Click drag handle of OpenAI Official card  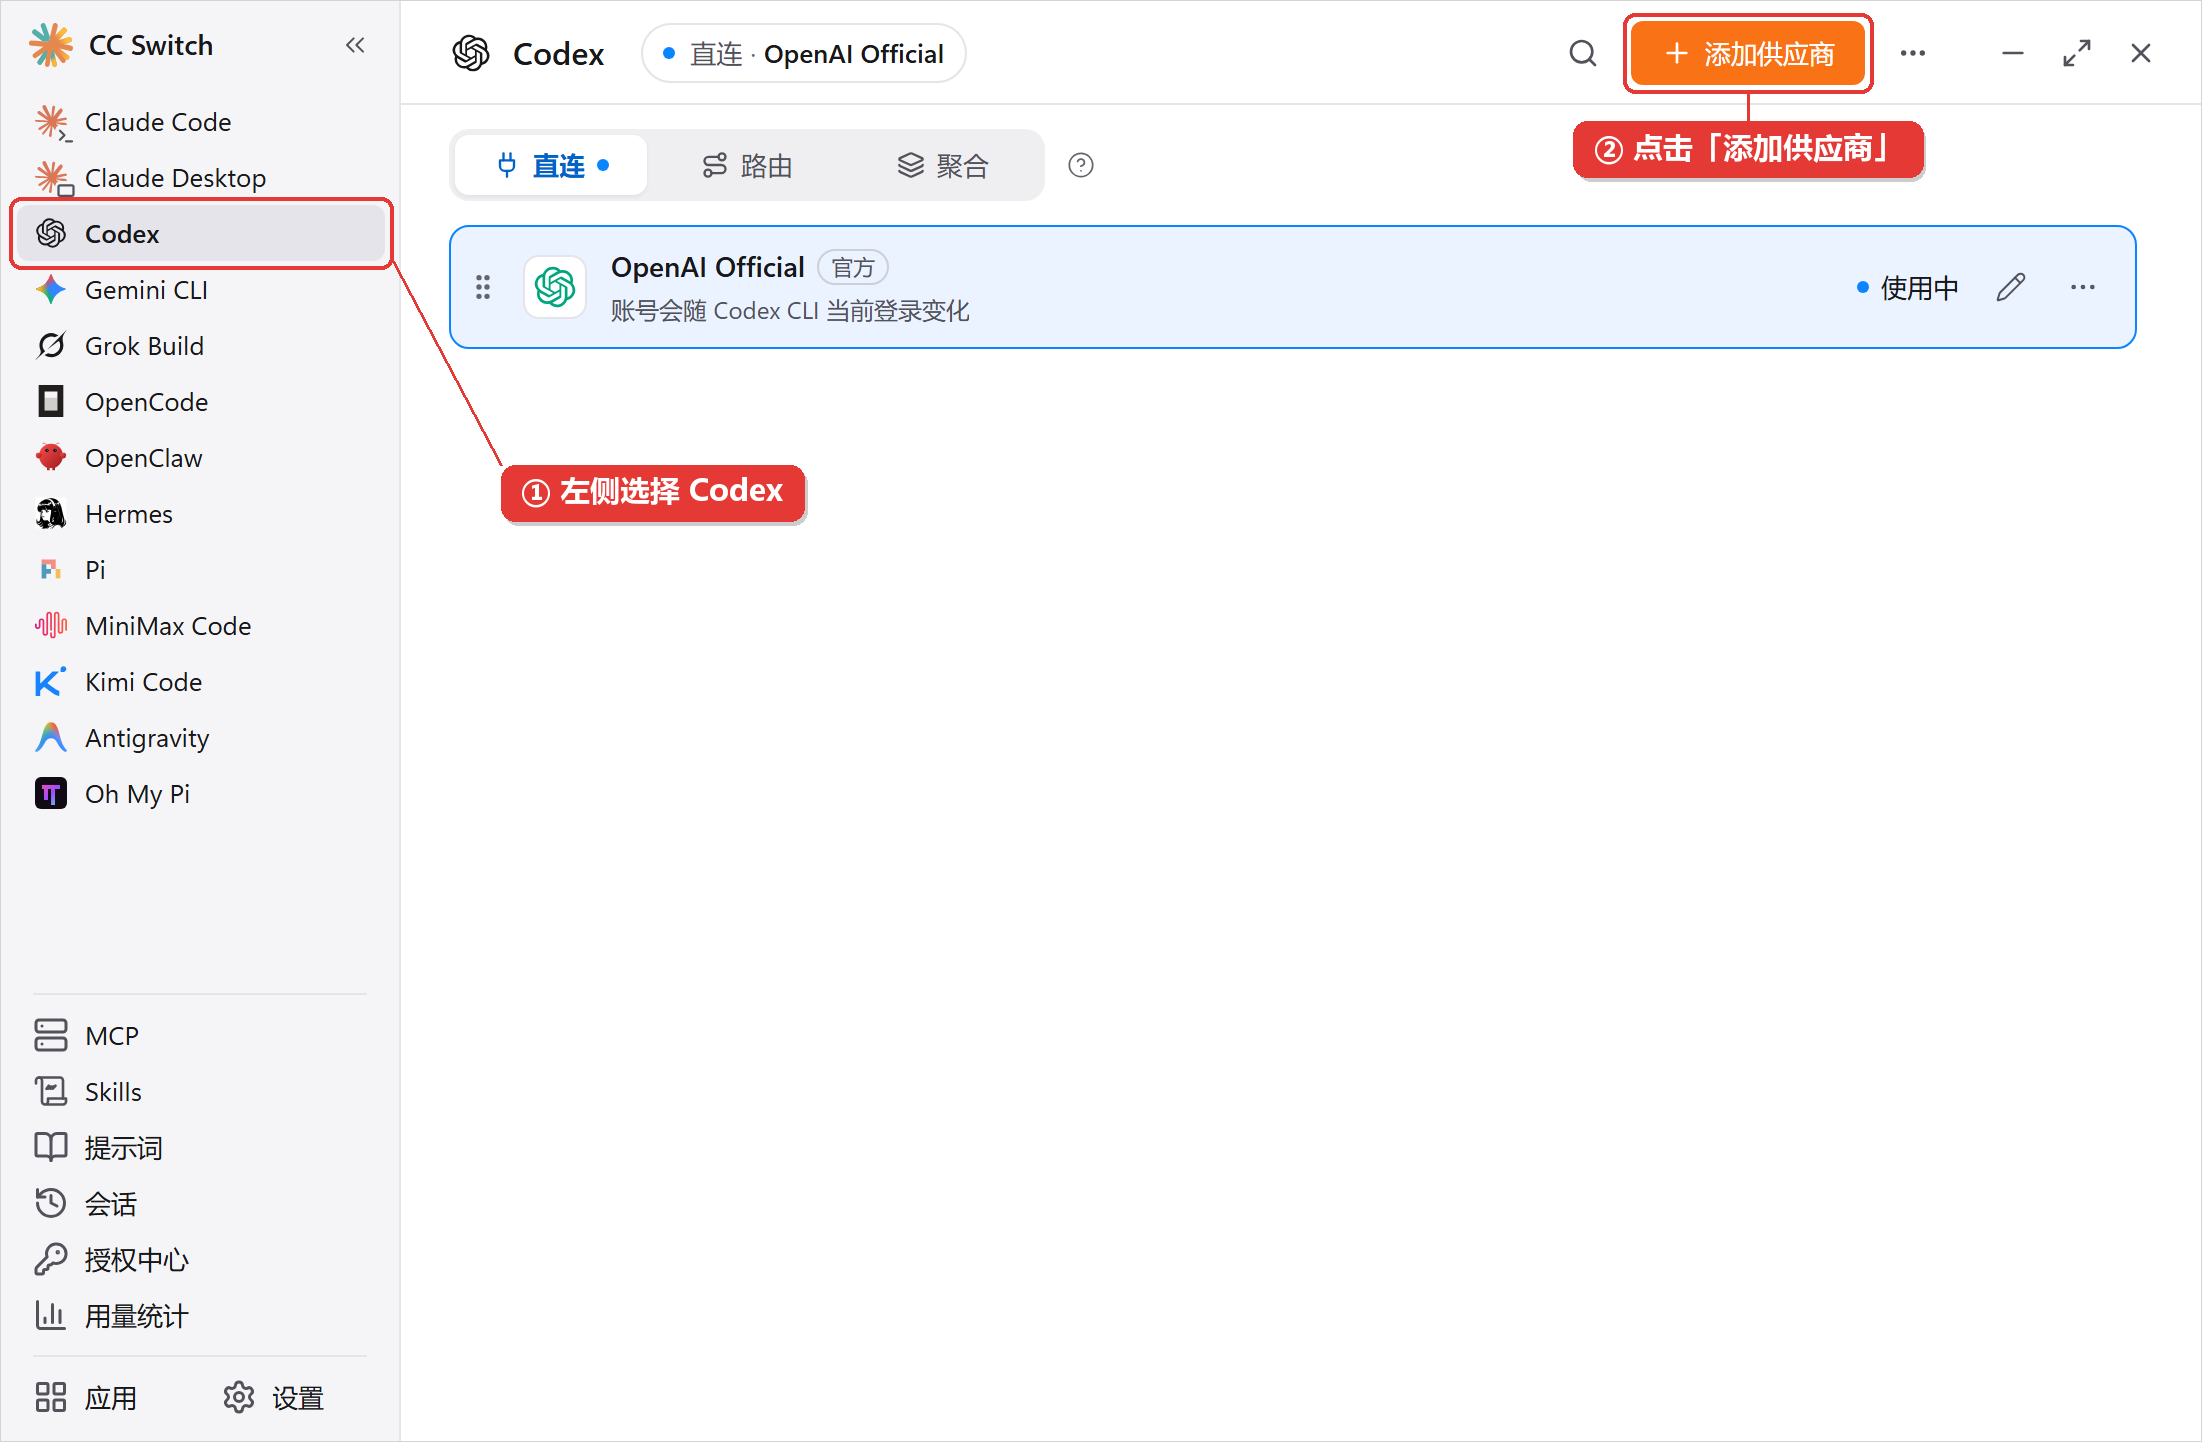(483, 287)
